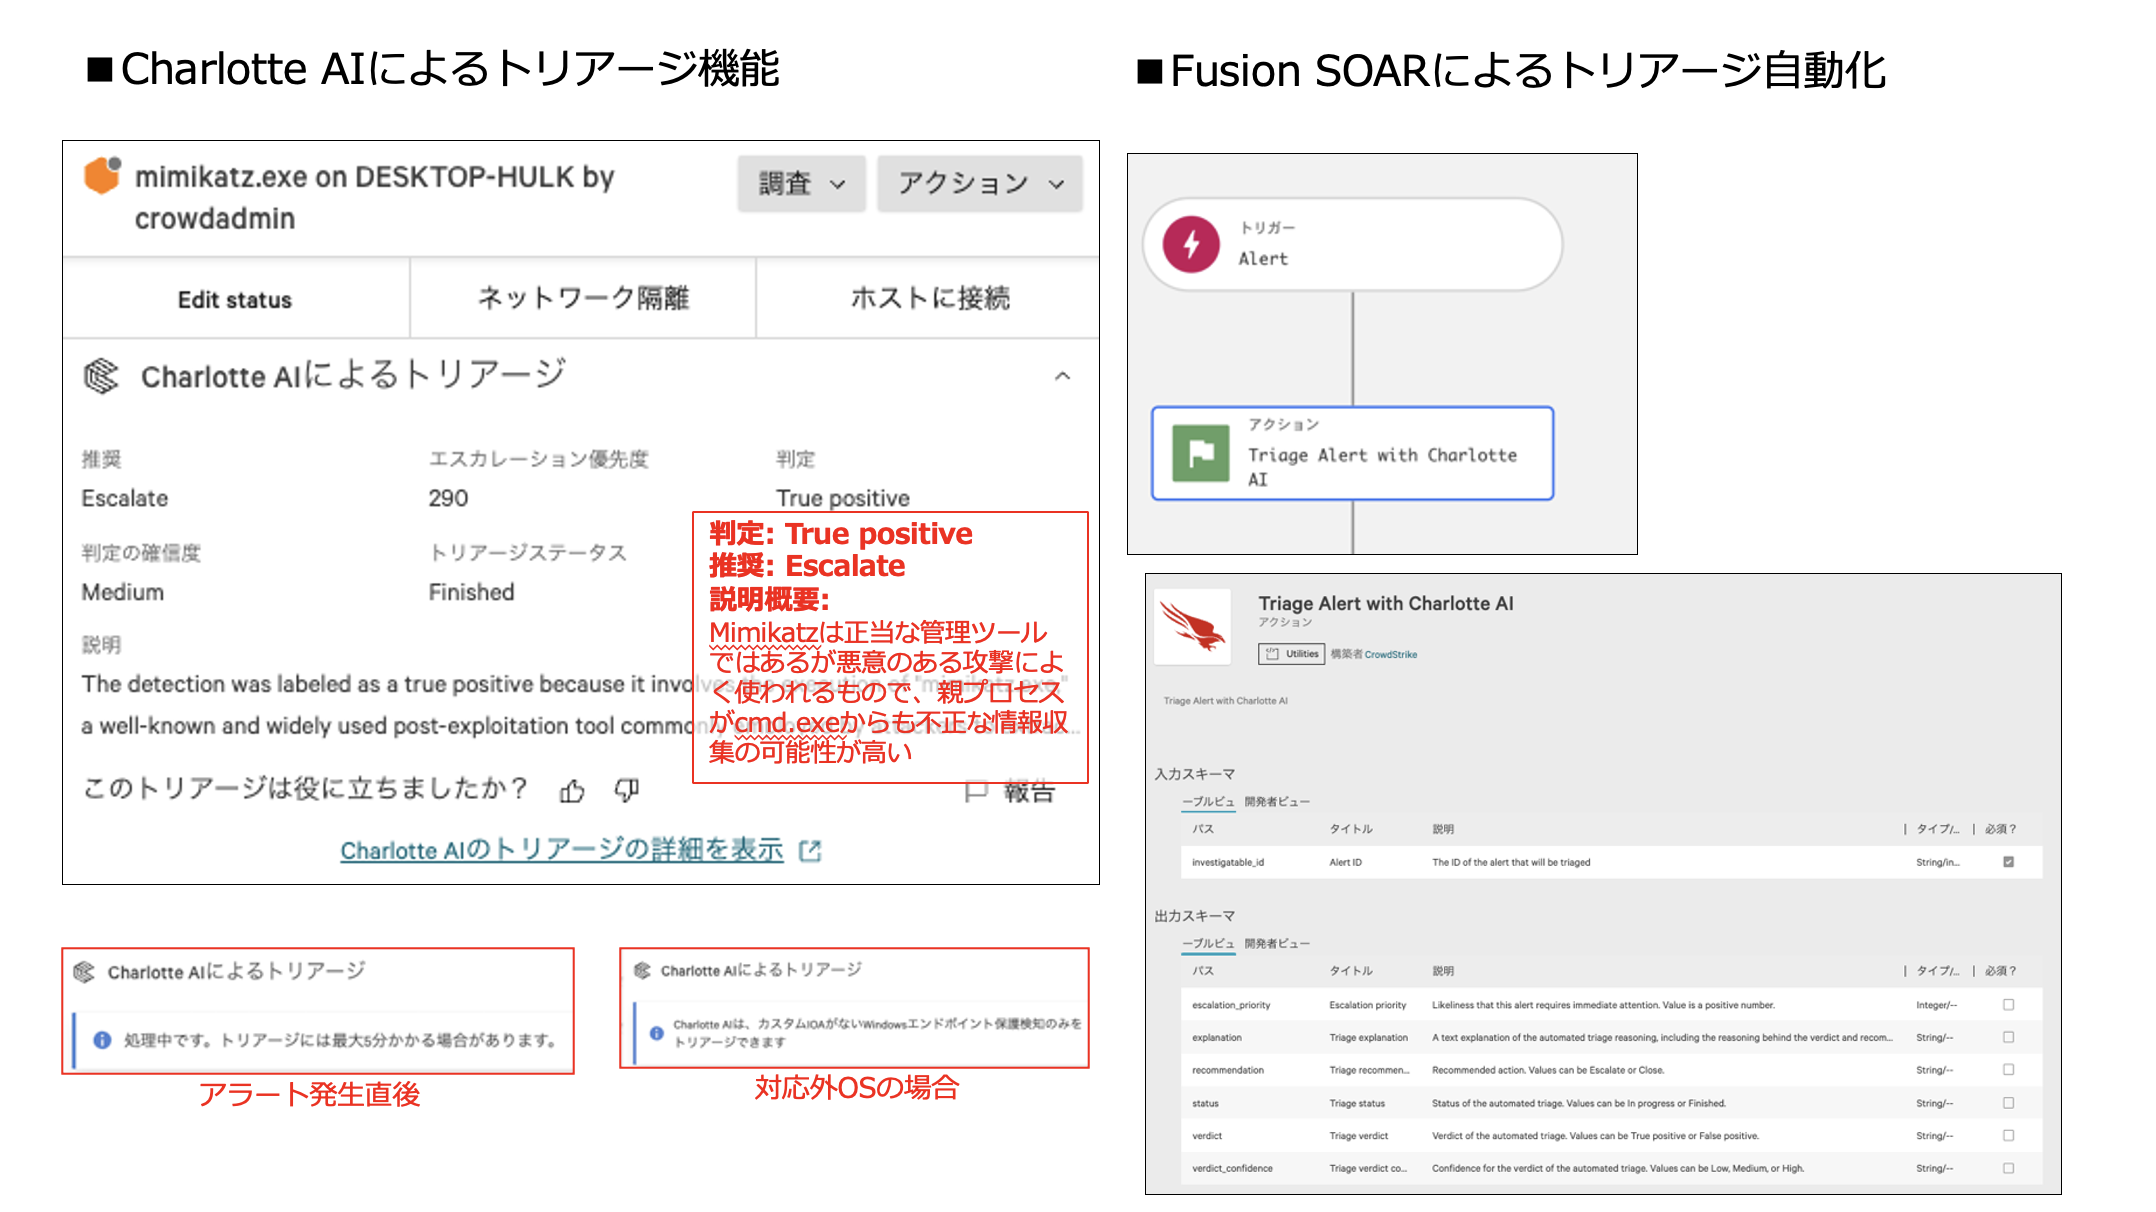Select the input schema table view tab
Viewport: 2156px width, 1212px height.
click(x=1208, y=802)
